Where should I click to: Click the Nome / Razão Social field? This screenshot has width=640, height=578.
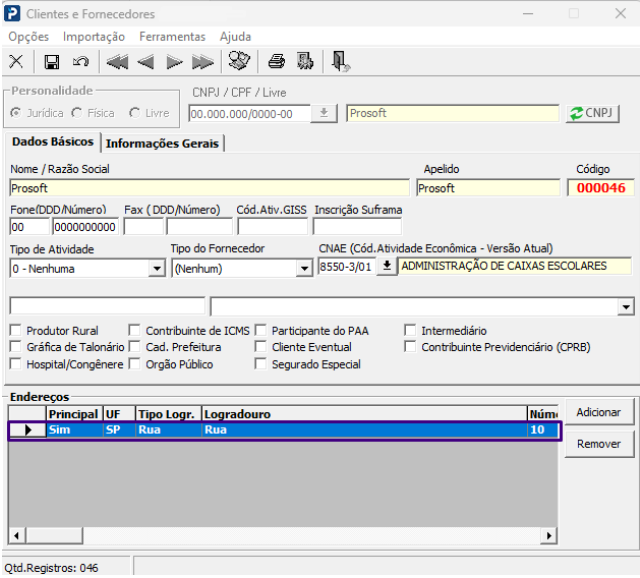(209, 188)
